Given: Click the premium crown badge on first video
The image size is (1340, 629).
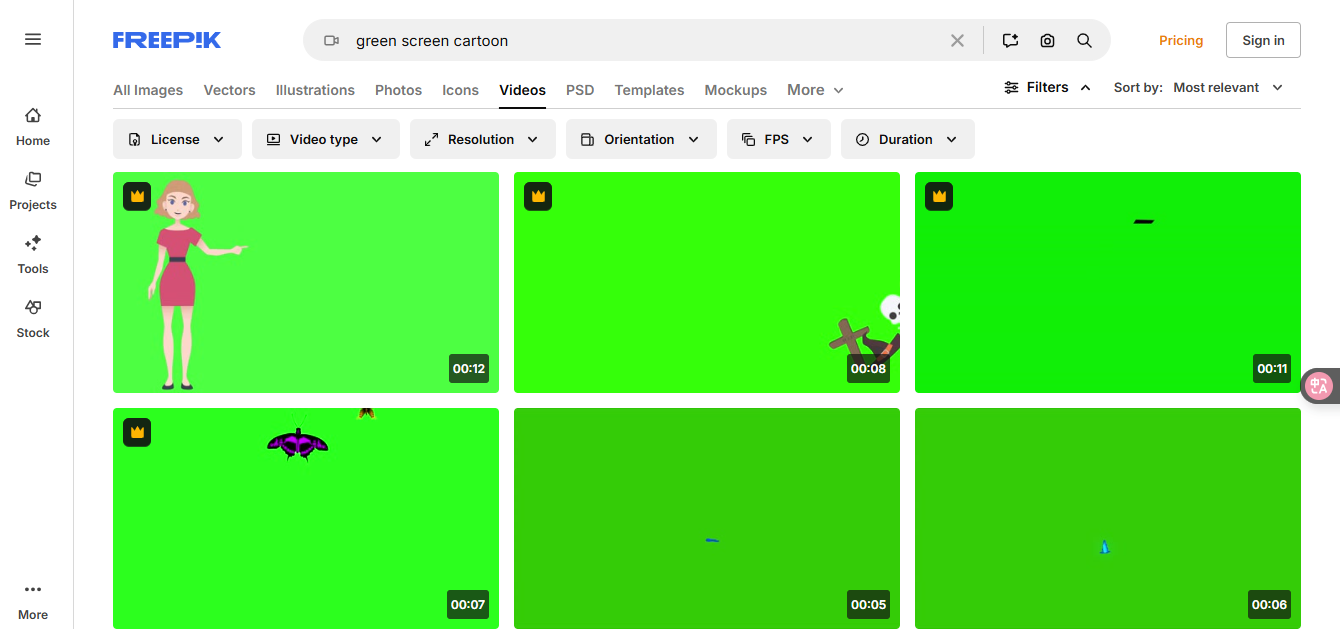Looking at the screenshot, I should (137, 196).
